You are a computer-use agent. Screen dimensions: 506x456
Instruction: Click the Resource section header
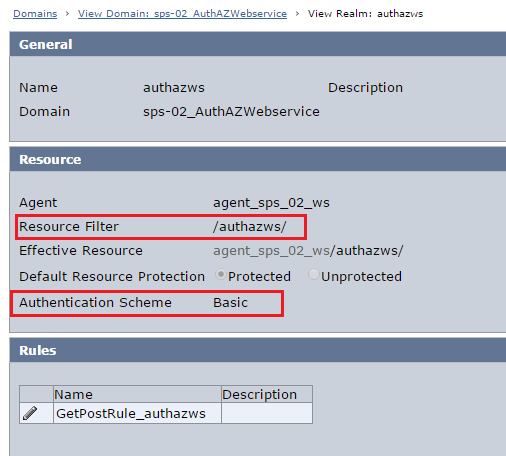coord(258,159)
